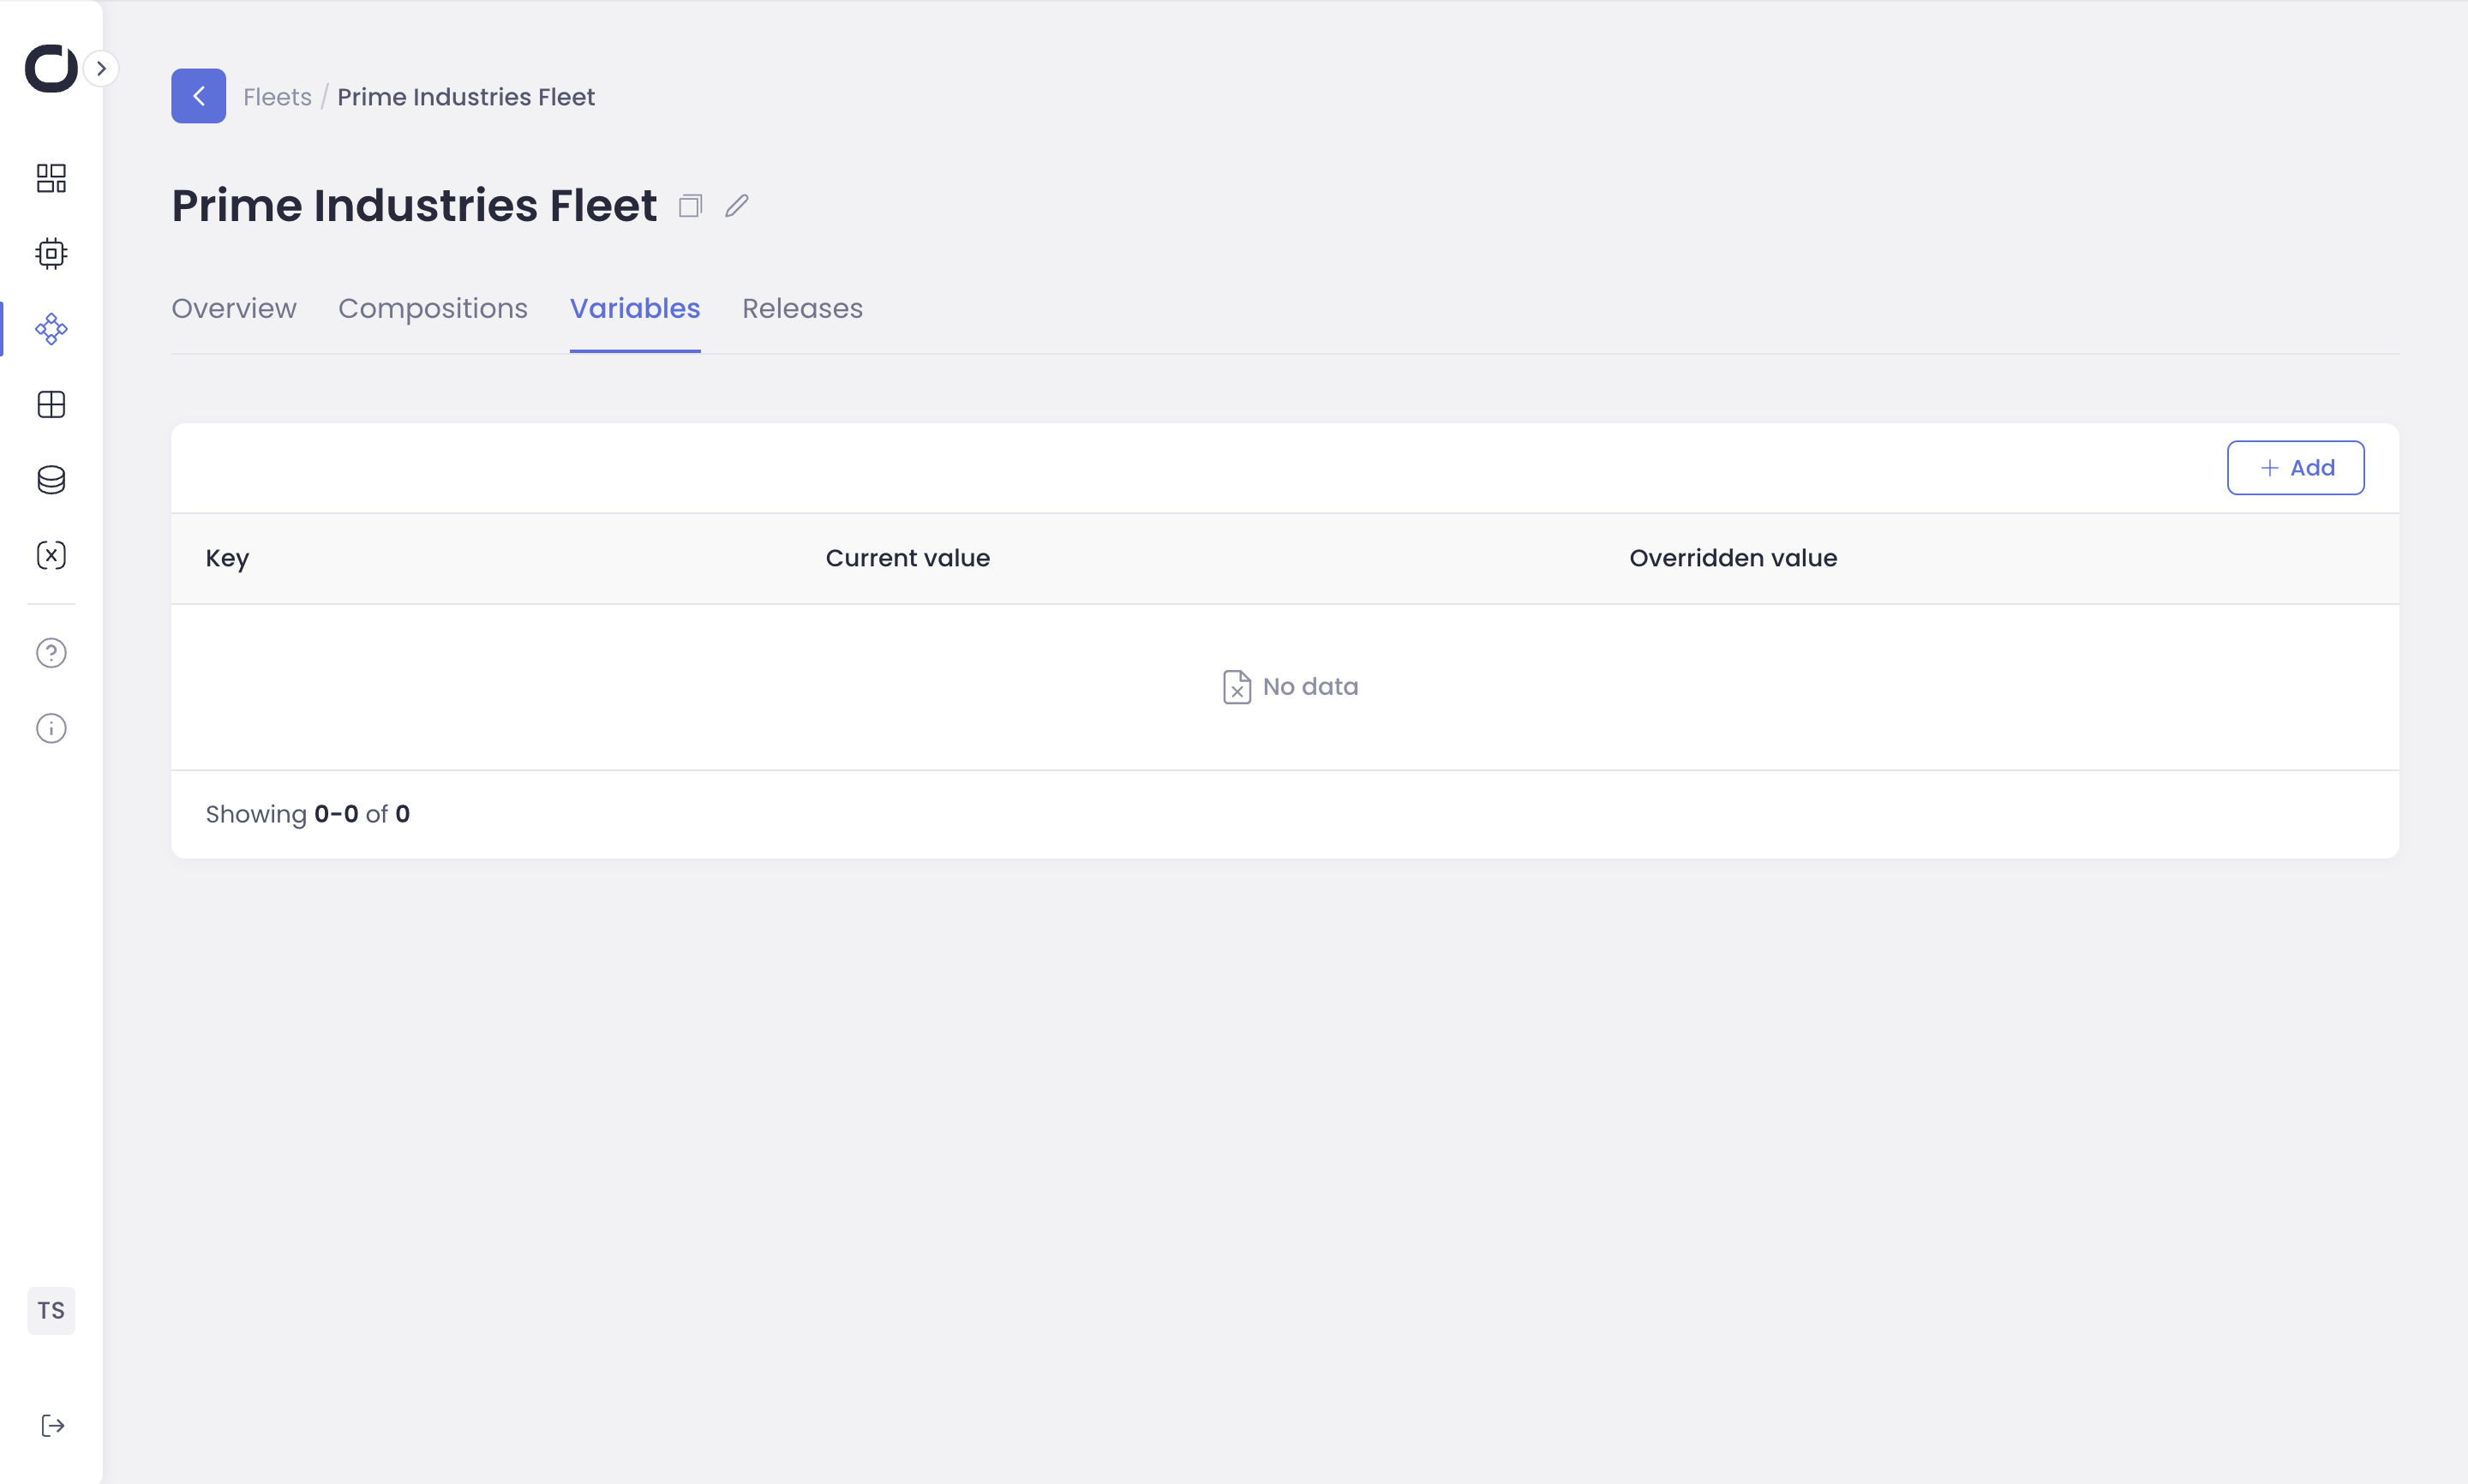Screen dimensions: 2468x1484
Task: Open the Releases tab
Action: tap(802, 308)
